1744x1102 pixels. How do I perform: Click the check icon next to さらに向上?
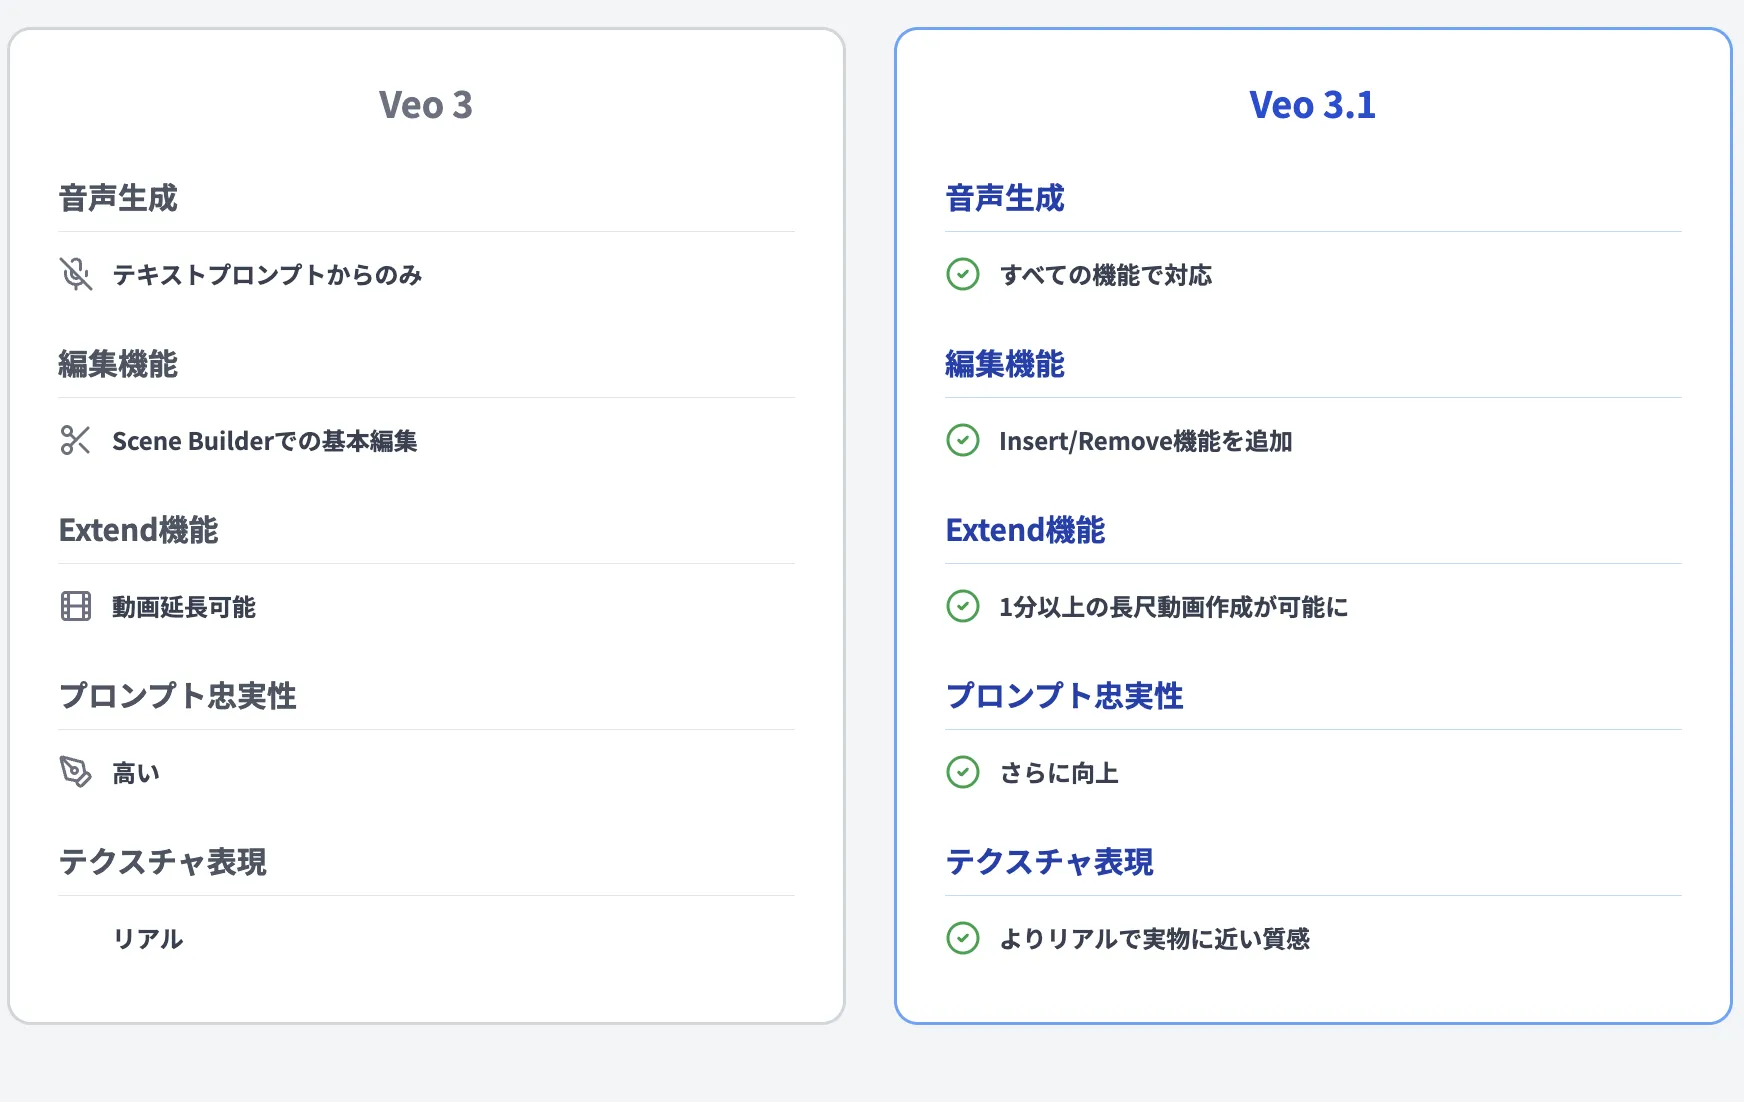pos(962,772)
